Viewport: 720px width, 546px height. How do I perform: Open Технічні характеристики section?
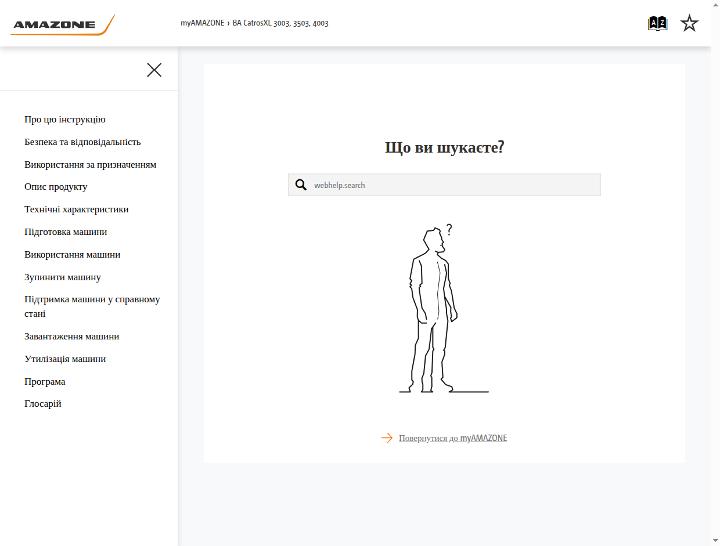pos(76,209)
